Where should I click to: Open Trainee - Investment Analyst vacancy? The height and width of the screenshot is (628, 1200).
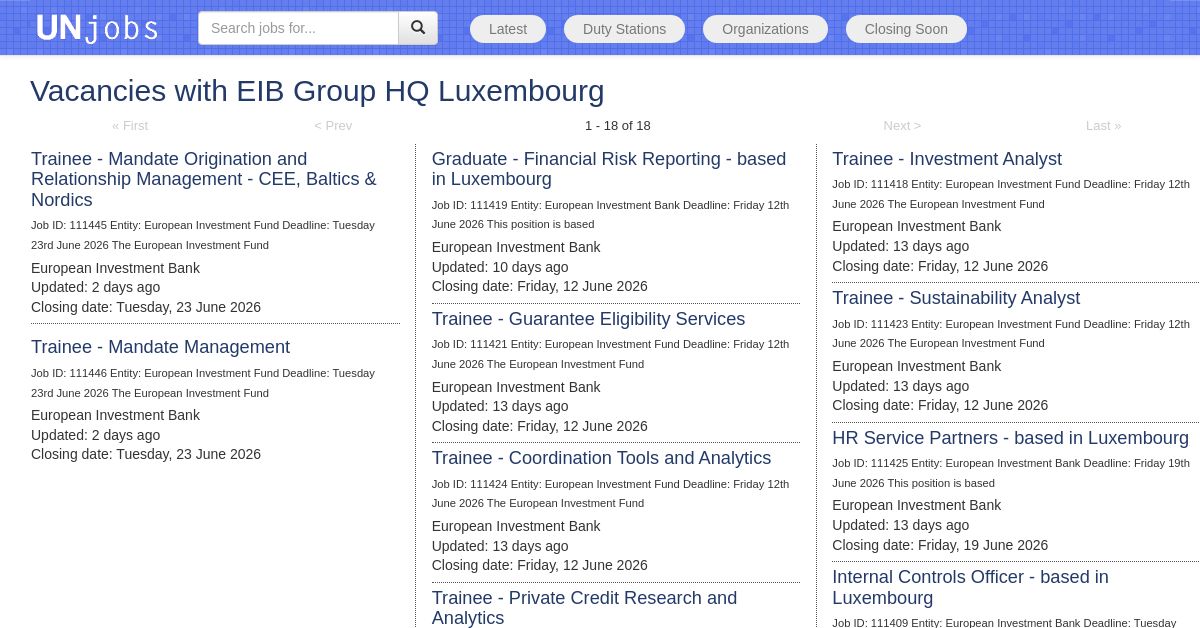pyautogui.click(x=947, y=159)
